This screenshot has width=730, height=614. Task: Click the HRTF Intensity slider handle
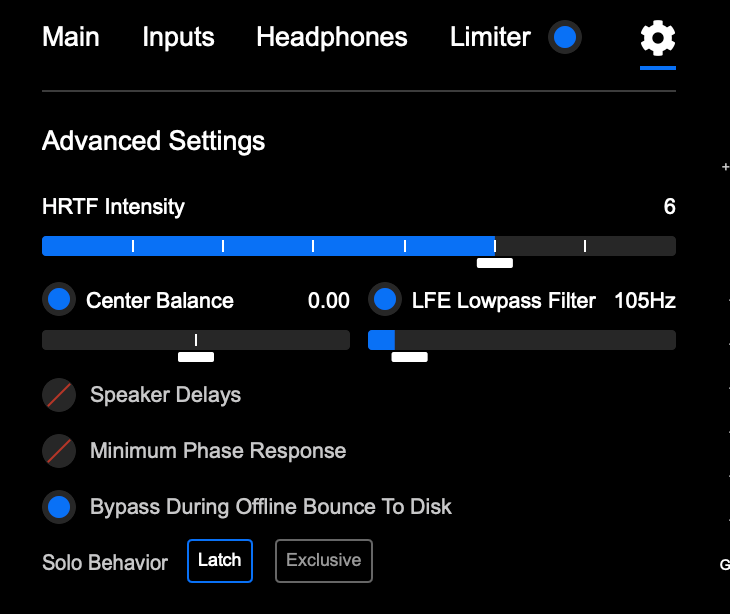(x=495, y=263)
